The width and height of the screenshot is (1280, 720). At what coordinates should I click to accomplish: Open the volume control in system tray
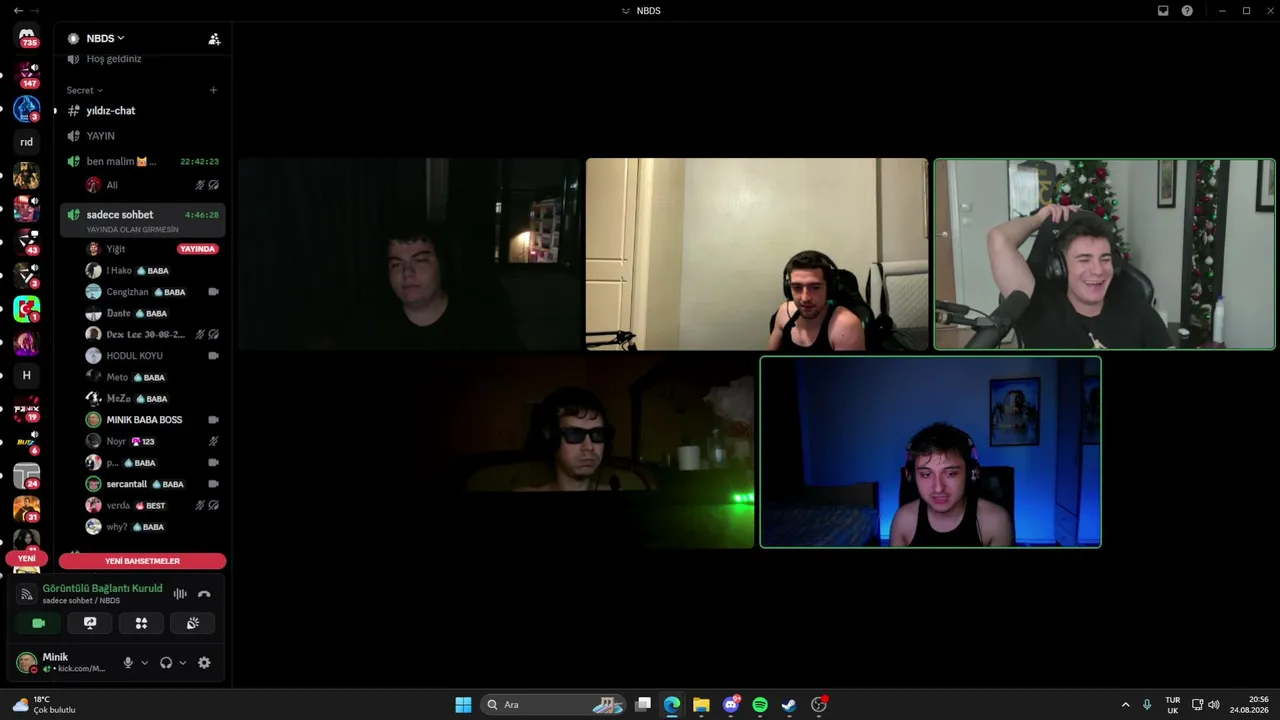(x=1214, y=705)
